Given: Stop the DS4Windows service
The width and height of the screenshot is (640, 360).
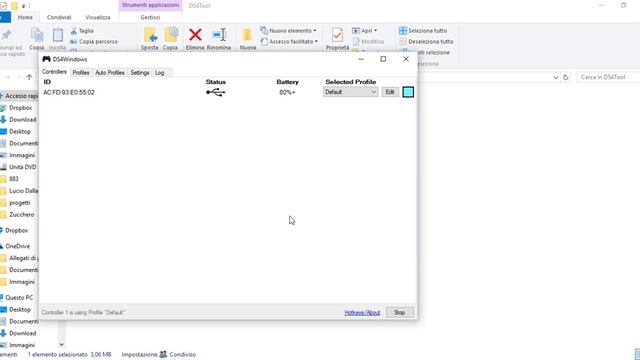Looking at the screenshot, I should pos(400,313).
